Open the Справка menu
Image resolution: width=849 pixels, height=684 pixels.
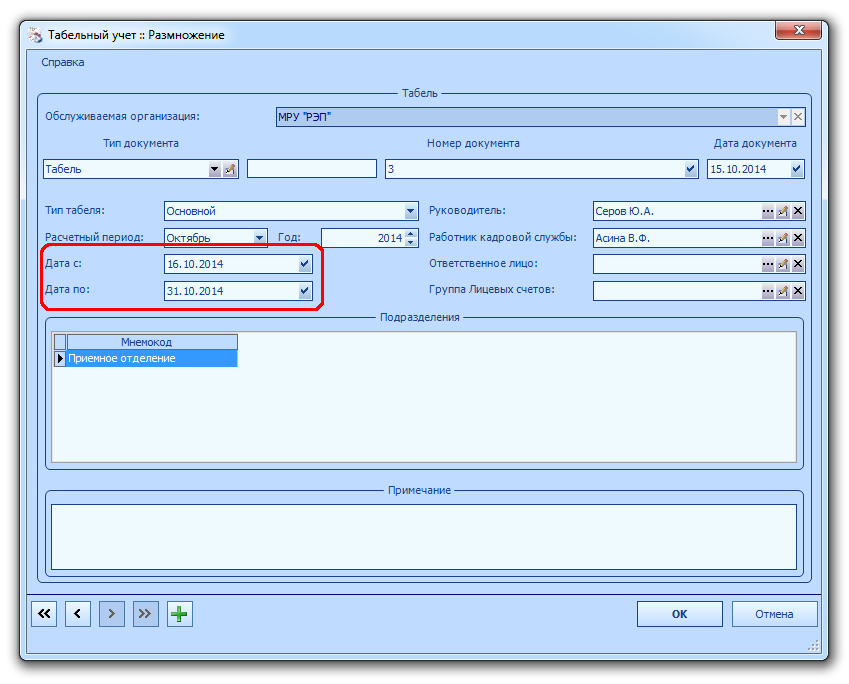pos(63,62)
